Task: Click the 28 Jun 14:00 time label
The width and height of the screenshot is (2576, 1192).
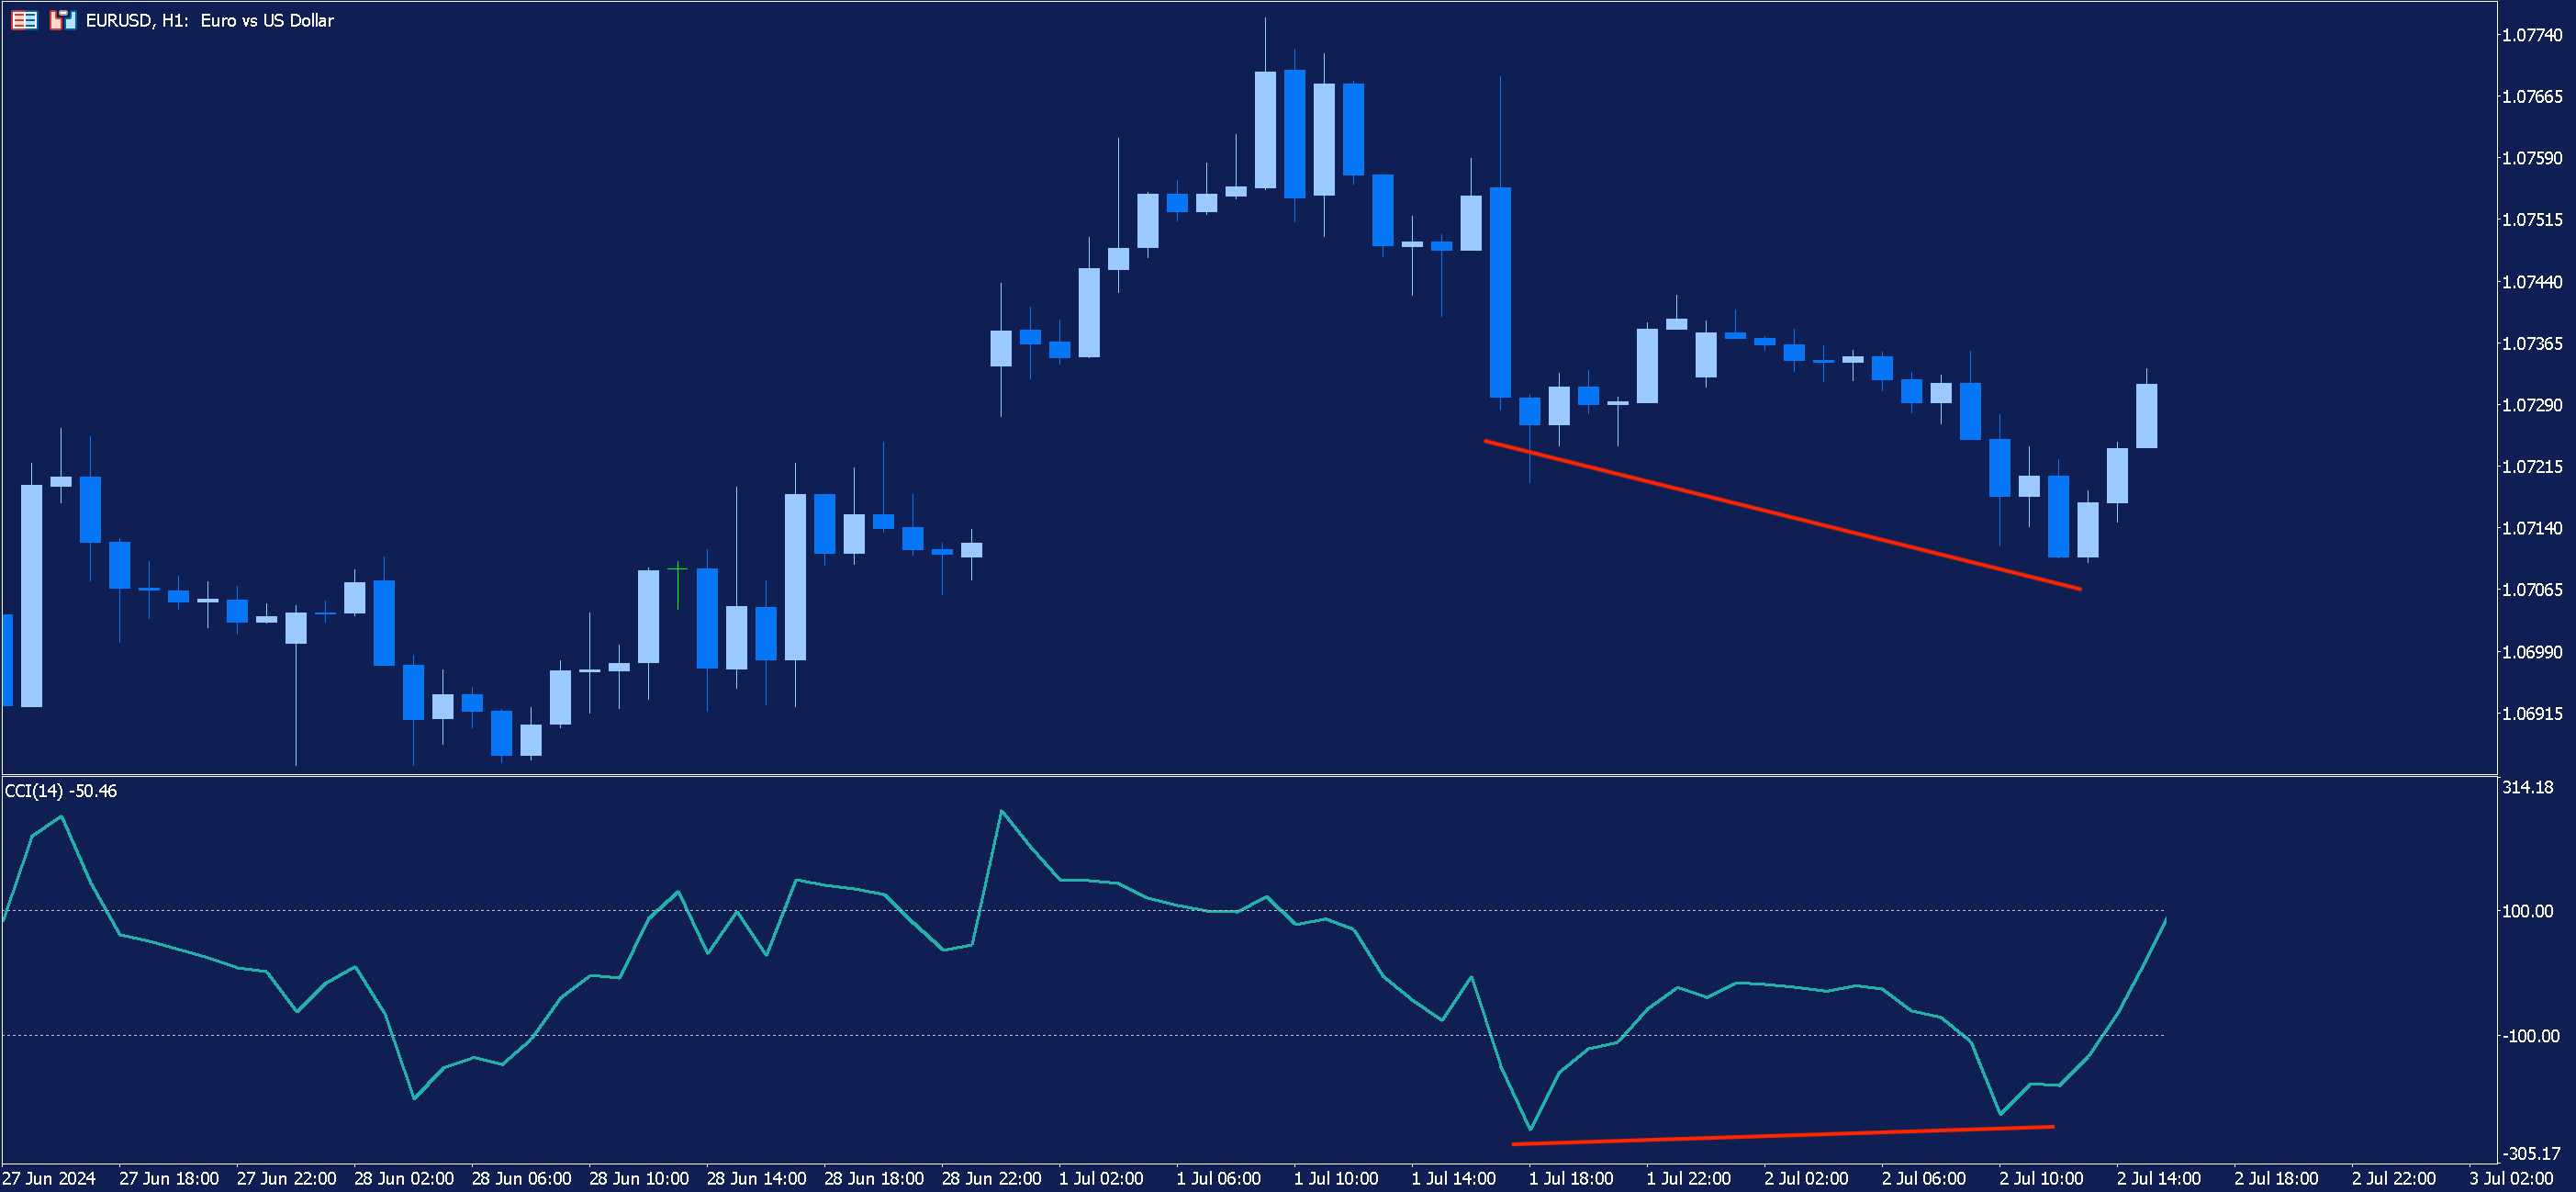Action: 757,1178
